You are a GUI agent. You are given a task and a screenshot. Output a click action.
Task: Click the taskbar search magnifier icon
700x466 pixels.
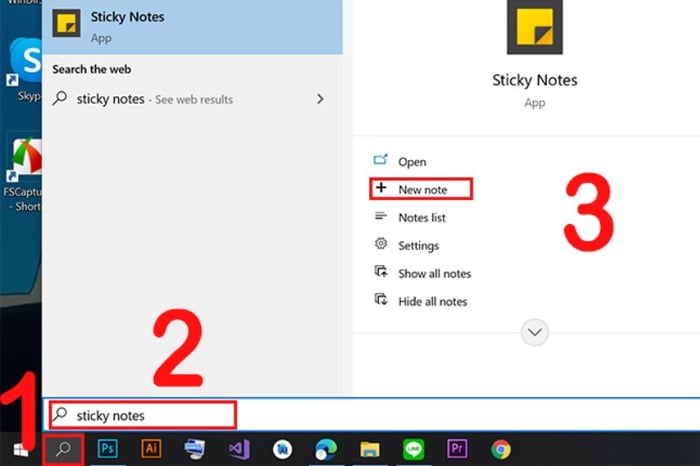coord(63,449)
